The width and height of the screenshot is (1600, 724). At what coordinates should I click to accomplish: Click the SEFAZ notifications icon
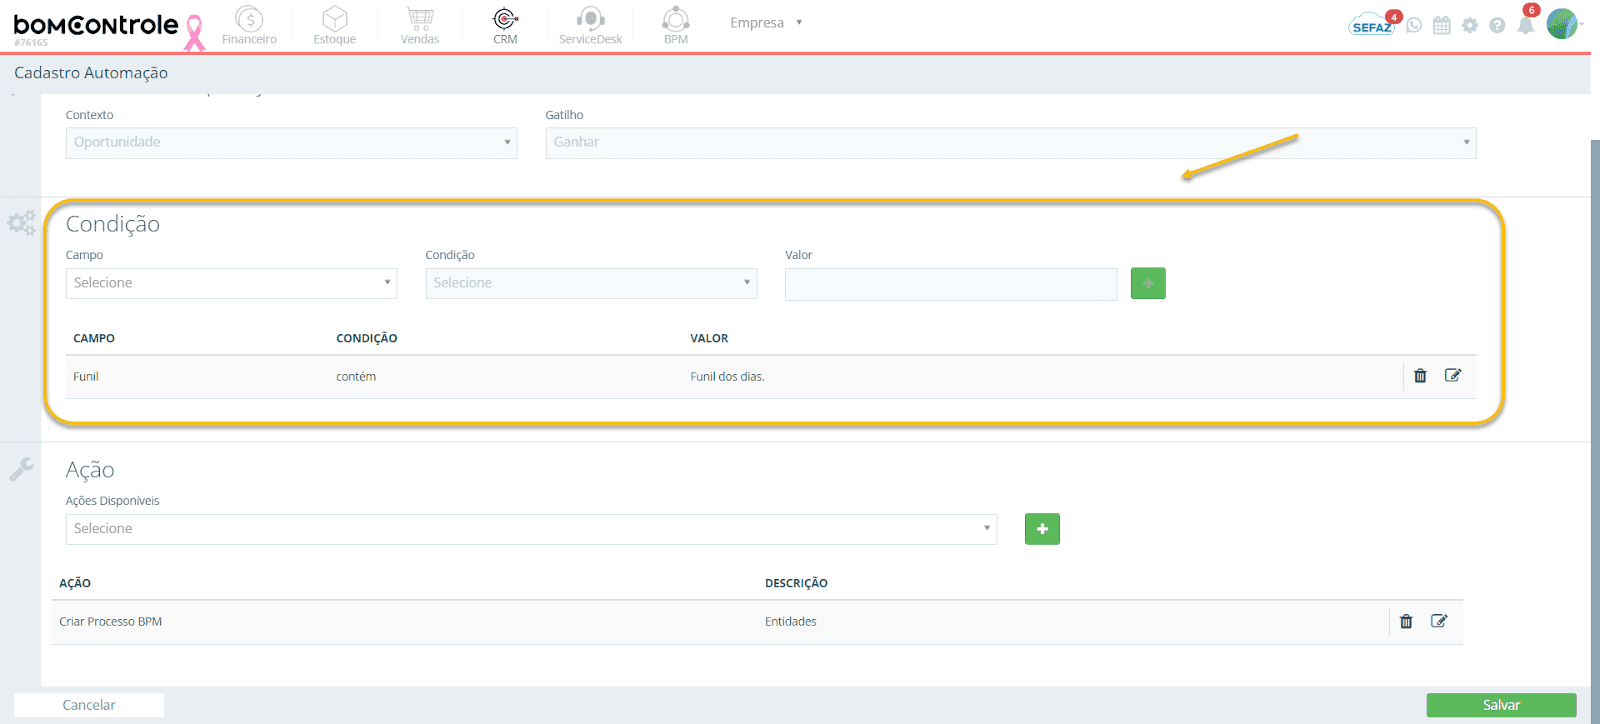(x=1372, y=25)
